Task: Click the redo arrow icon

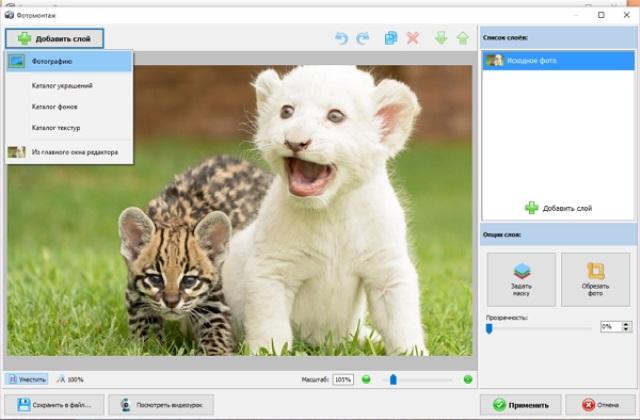Action: pyautogui.click(x=362, y=38)
